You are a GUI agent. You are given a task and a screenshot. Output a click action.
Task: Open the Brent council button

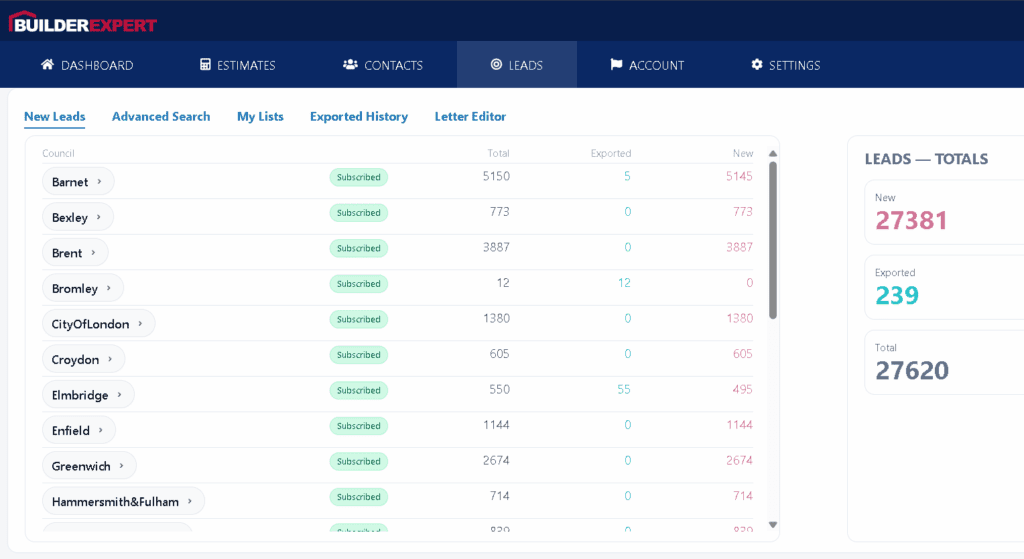point(75,253)
